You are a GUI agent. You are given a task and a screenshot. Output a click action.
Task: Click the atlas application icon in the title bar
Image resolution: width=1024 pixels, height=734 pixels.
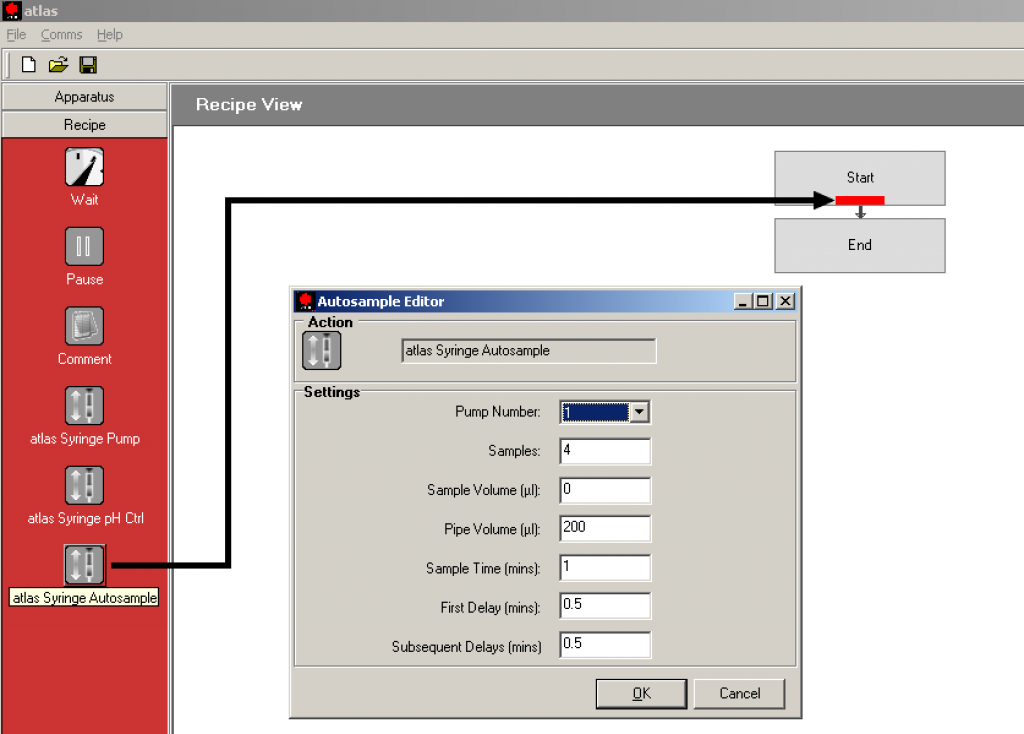click(x=11, y=10)
